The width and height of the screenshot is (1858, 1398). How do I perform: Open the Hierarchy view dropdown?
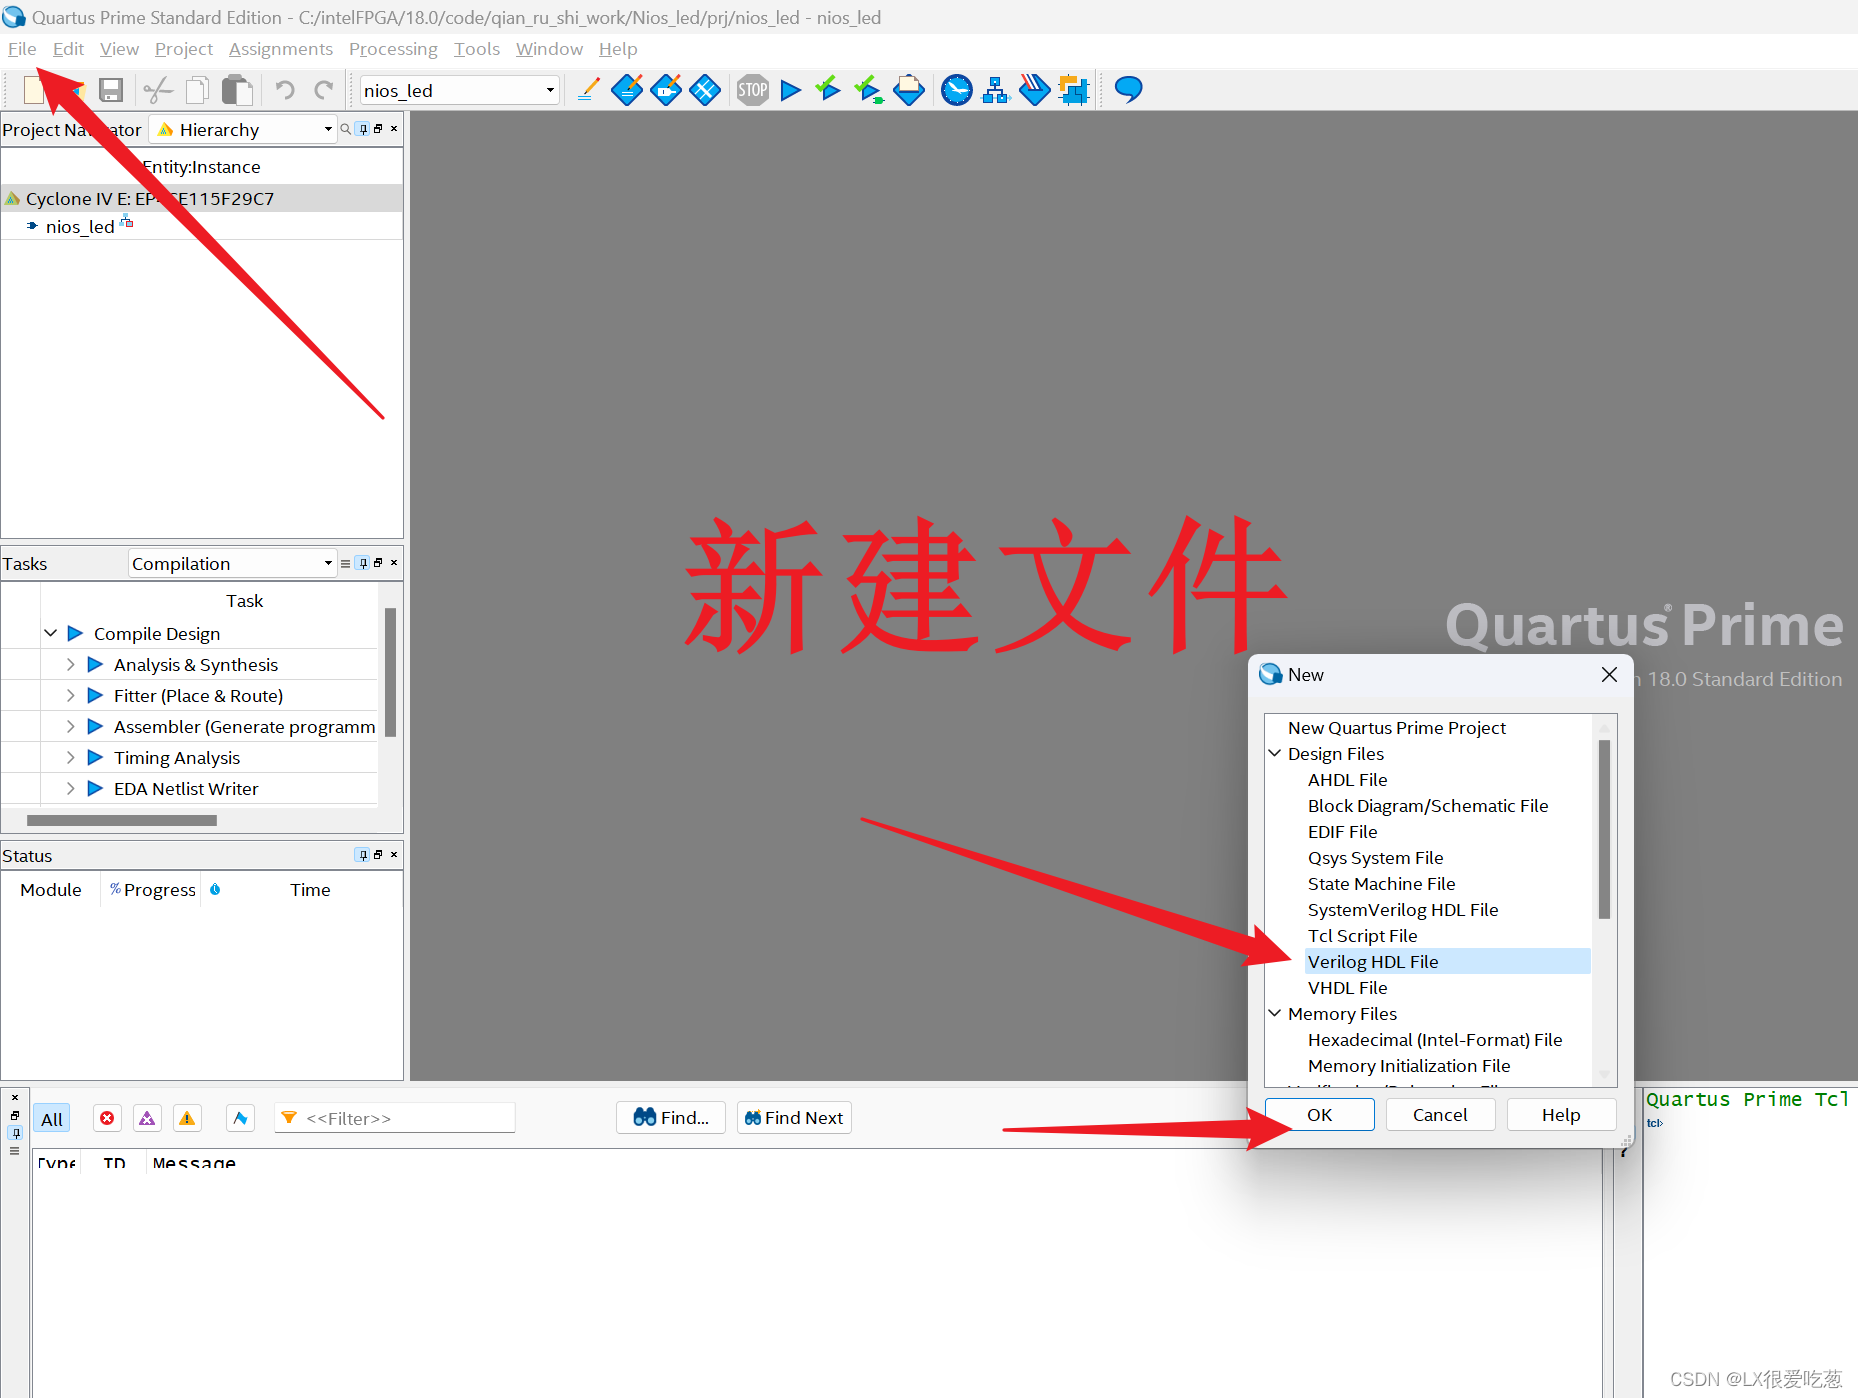coord(328,129)
